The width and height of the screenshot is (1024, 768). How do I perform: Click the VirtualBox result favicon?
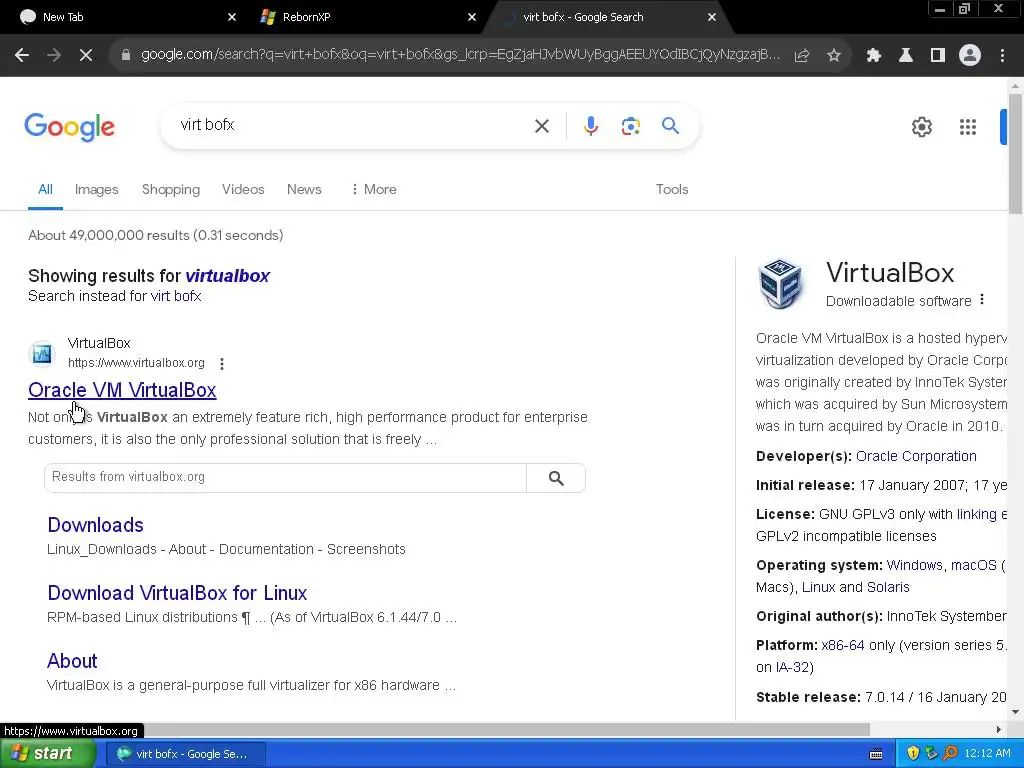pos(42,353)
